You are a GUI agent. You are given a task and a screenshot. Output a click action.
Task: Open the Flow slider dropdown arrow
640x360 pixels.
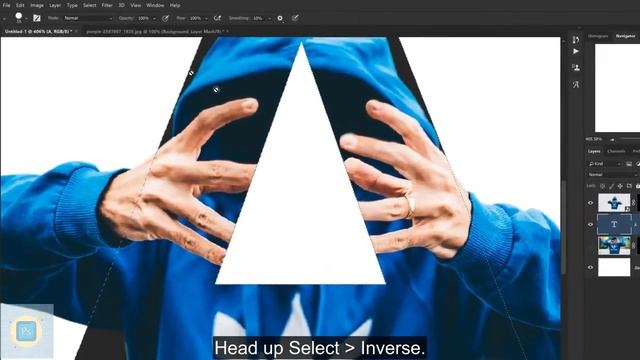pos(206,18)
